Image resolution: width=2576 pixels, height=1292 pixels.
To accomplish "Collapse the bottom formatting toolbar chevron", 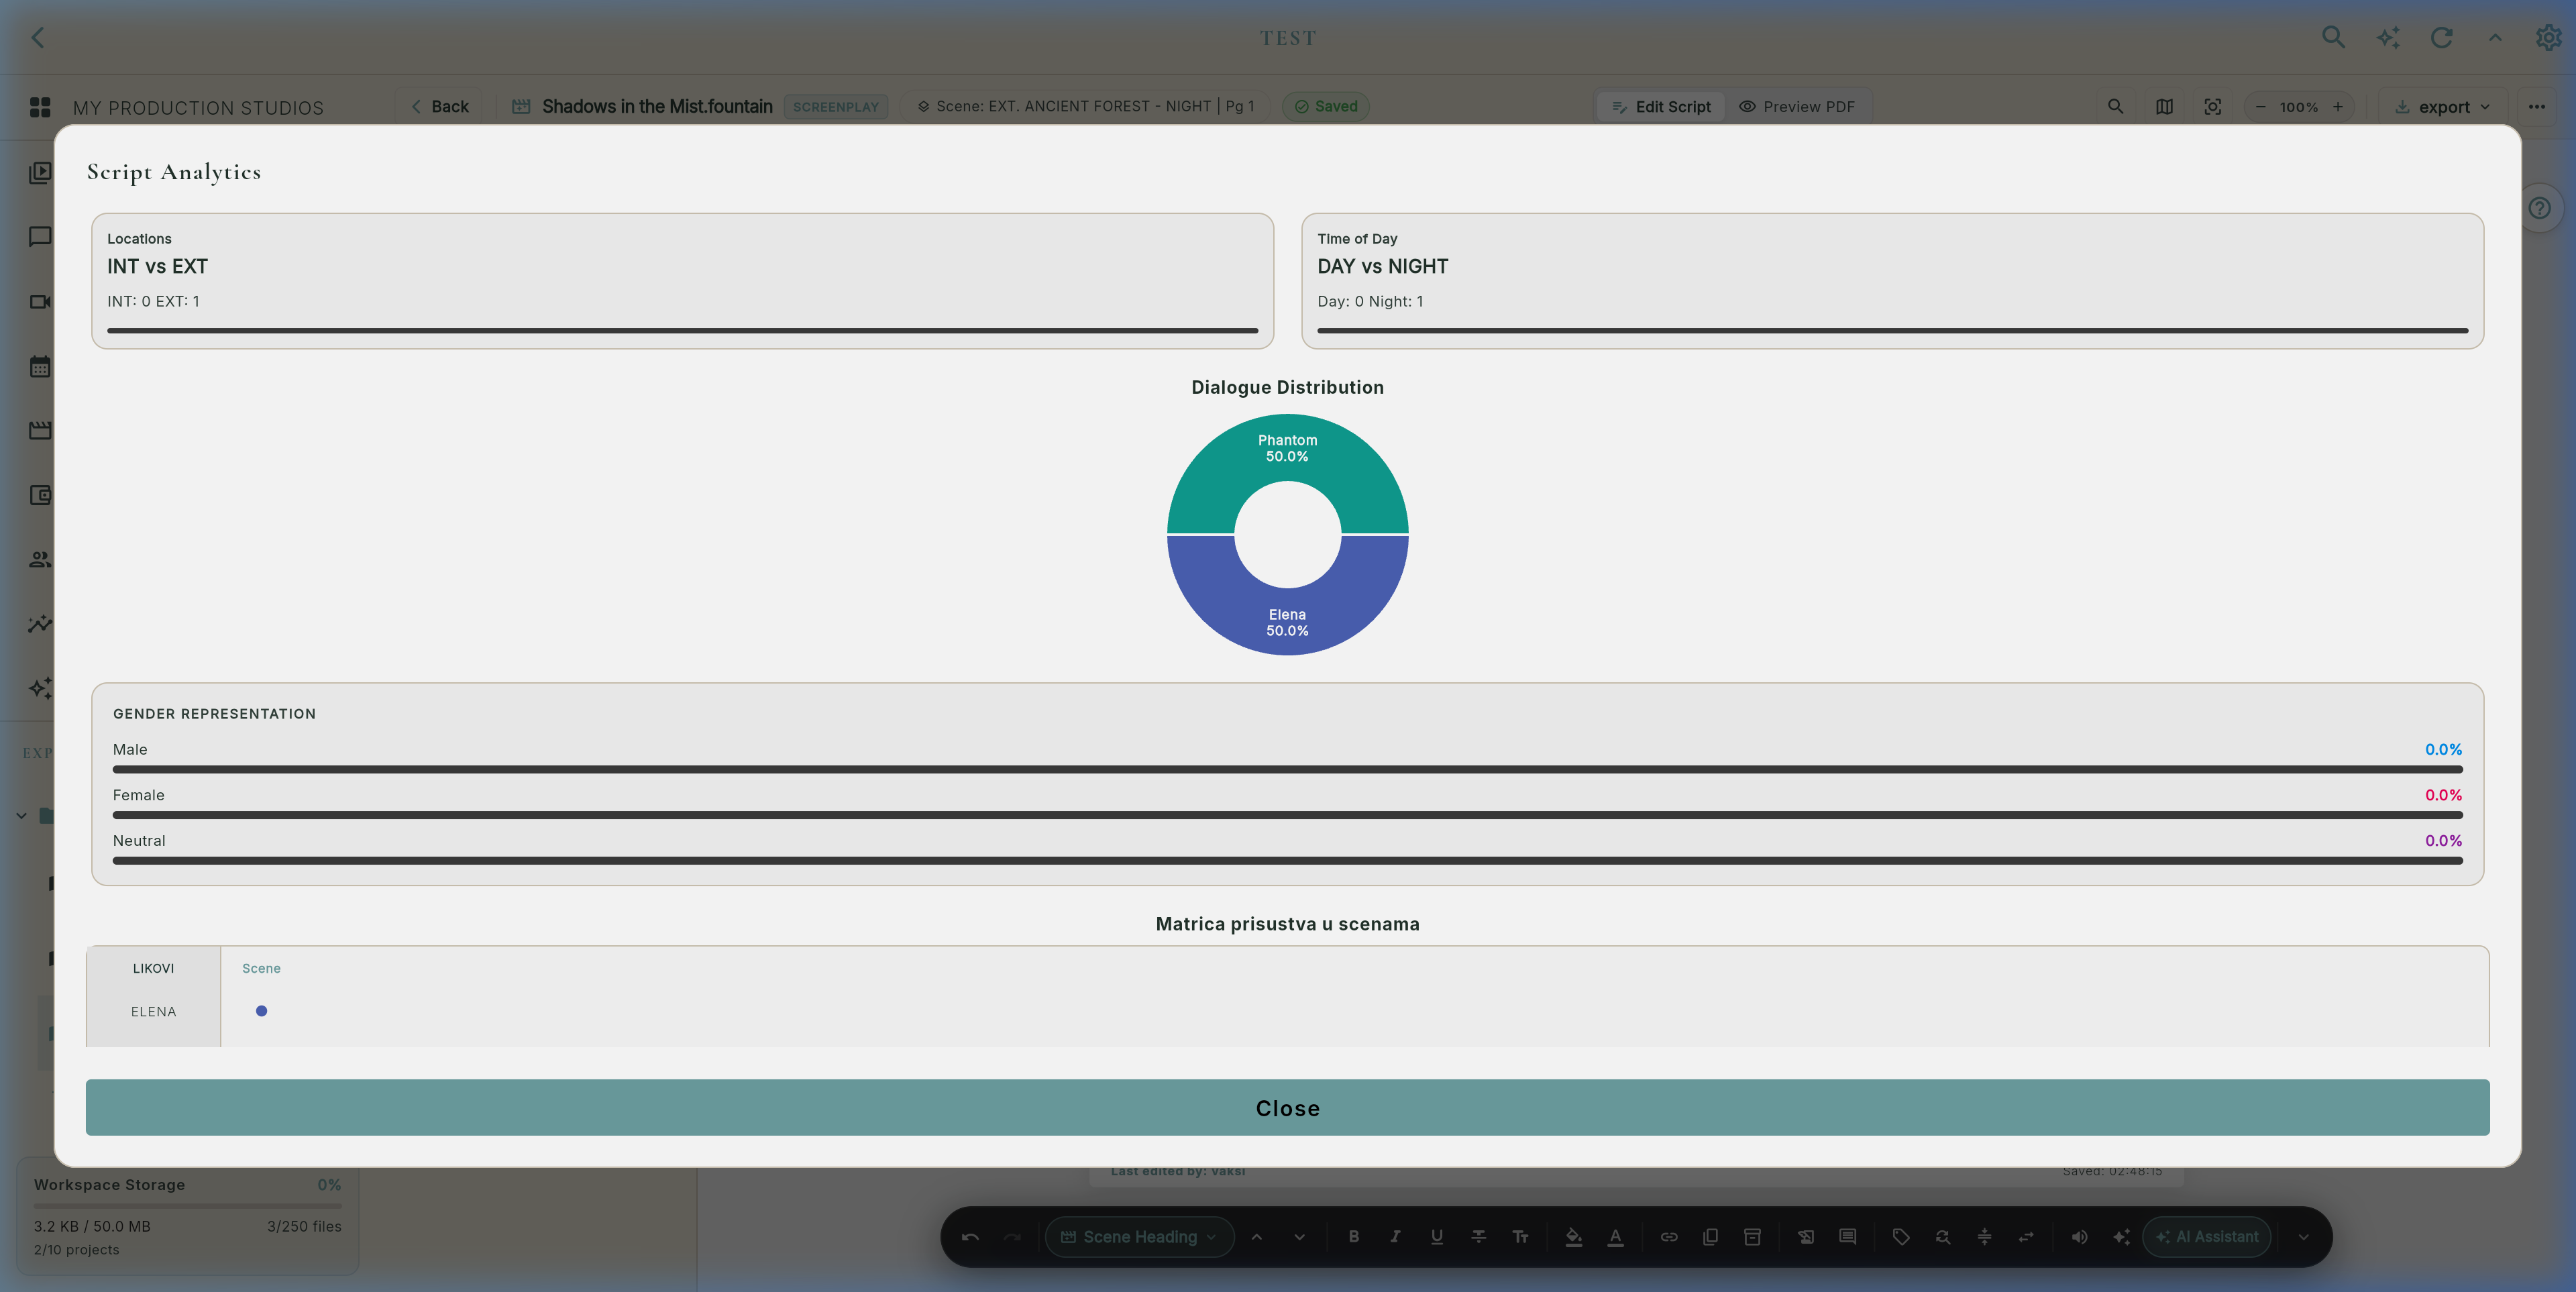I will pyautogui.click(x=2303, y=1237).
